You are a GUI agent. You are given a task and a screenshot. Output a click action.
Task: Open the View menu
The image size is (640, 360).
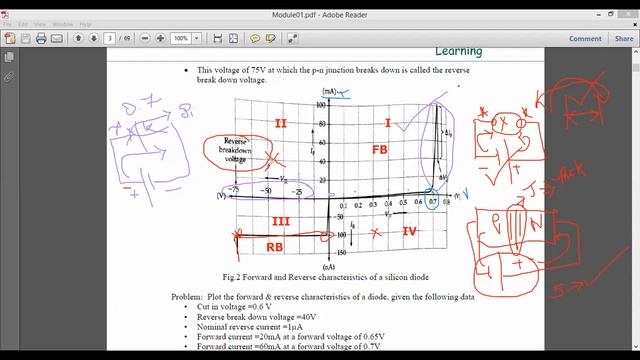[40, 24]
